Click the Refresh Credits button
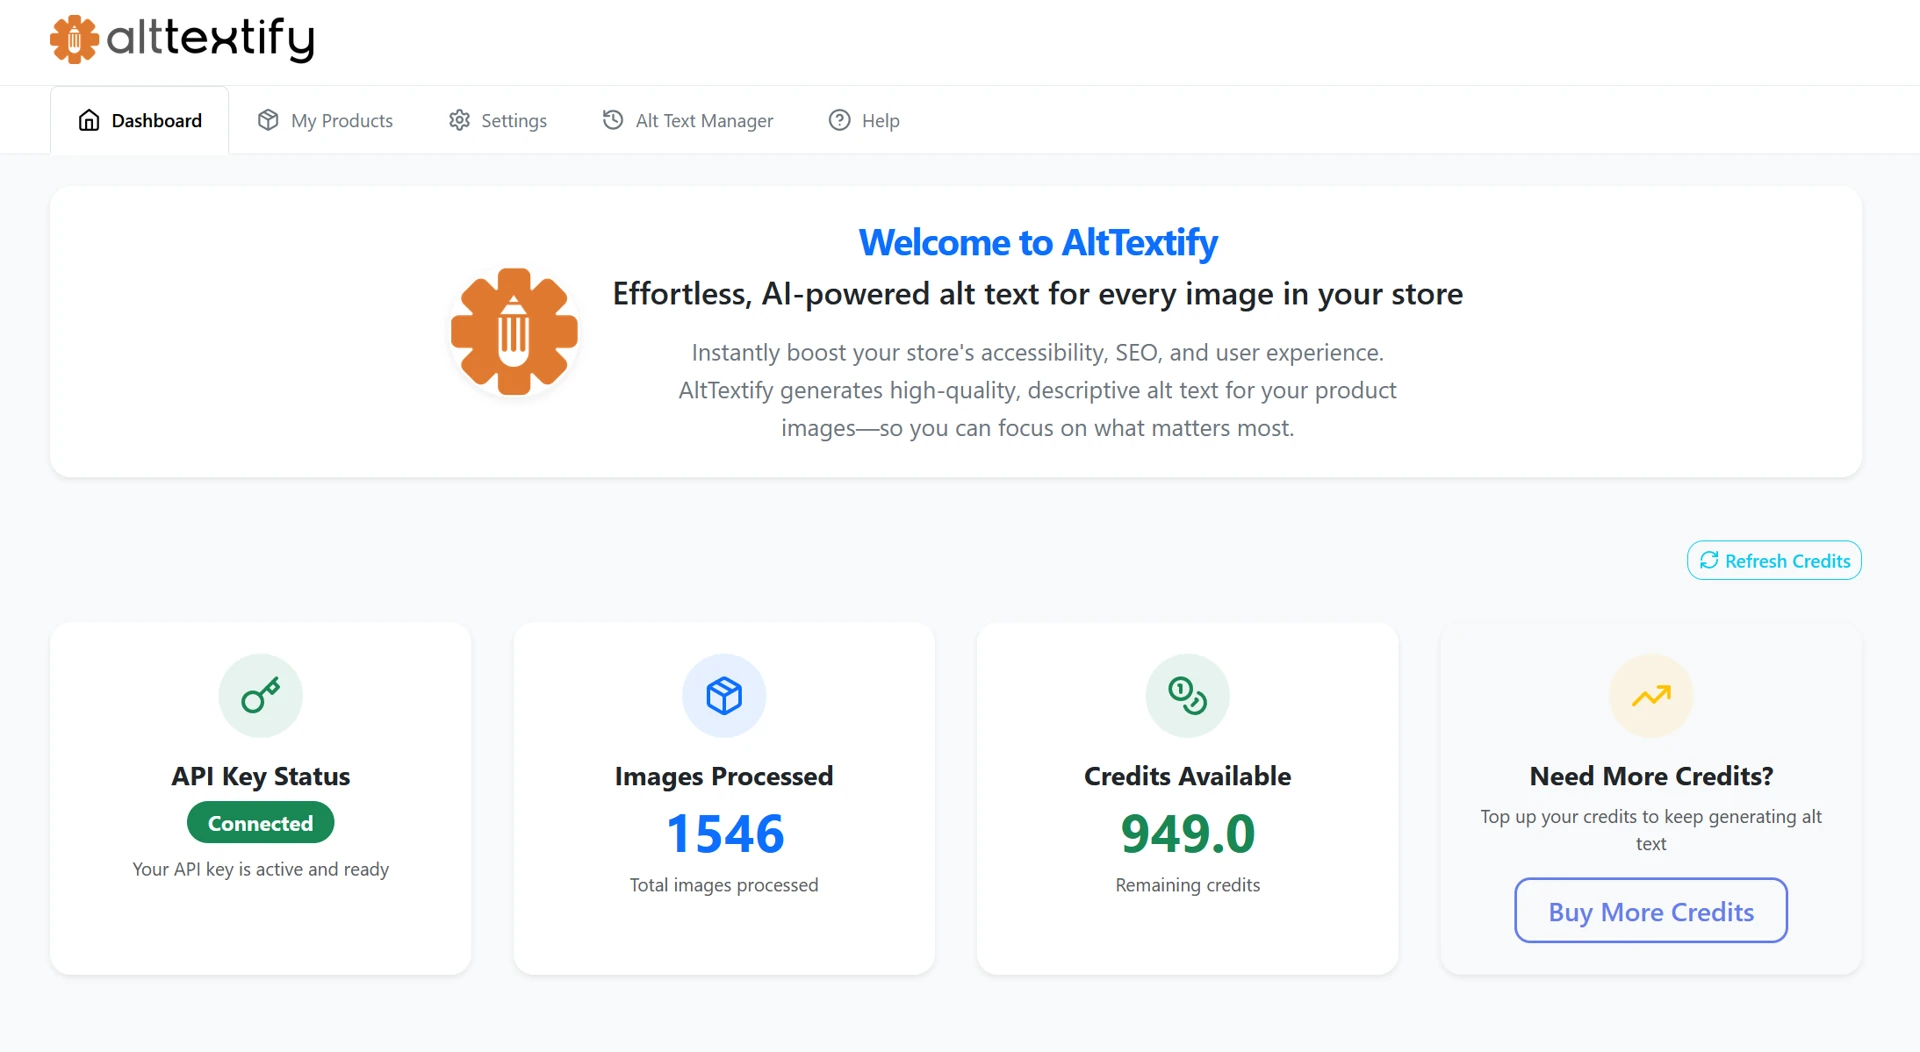The image size is (1920, 1052). coord(1774,560)
